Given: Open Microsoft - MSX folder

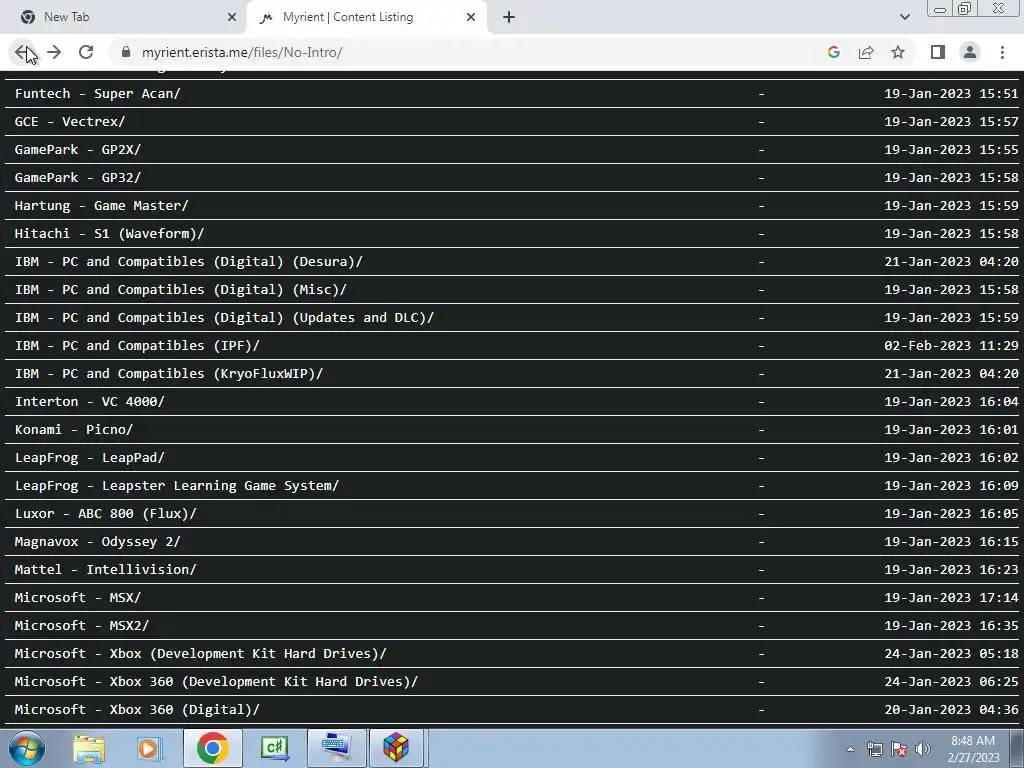Looking at the screenshot, I should [78, 598].
